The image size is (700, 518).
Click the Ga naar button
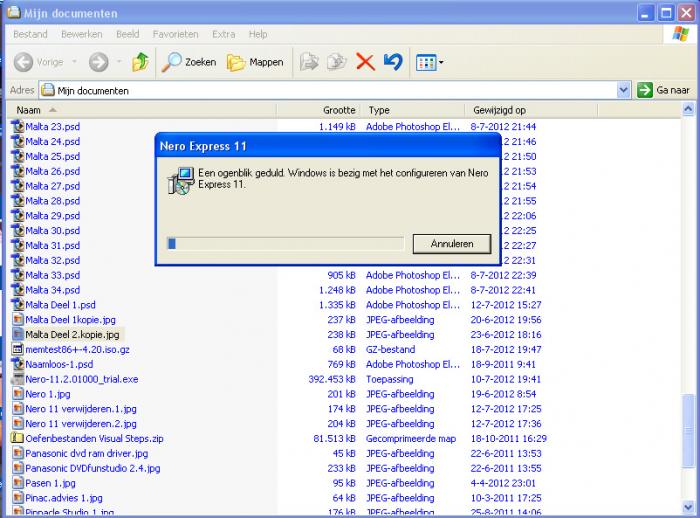click(x=663, y=90)
